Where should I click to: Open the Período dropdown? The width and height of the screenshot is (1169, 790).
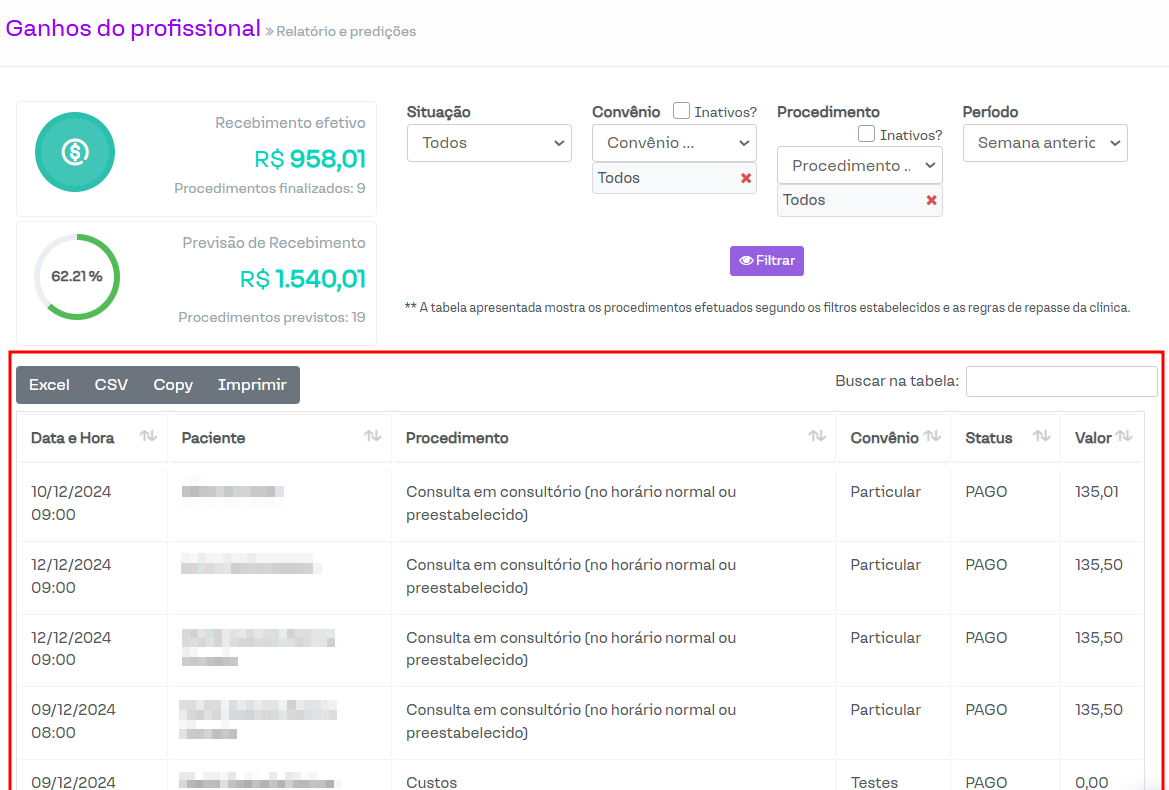1045,143
